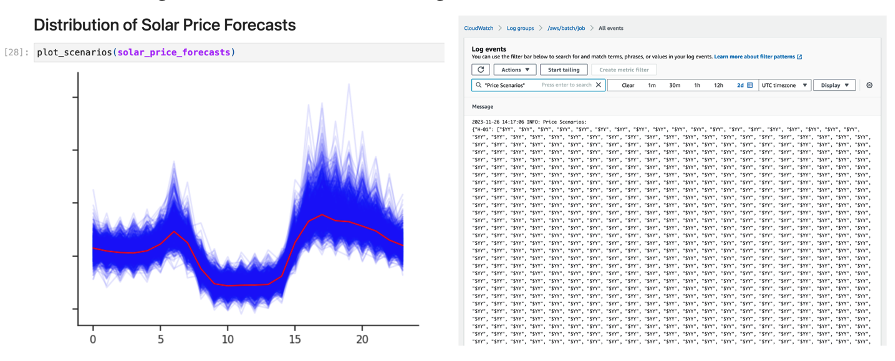This screenshot has width=895, height=361.
Task: Open the Display dropdown menu
Action: 834,85
